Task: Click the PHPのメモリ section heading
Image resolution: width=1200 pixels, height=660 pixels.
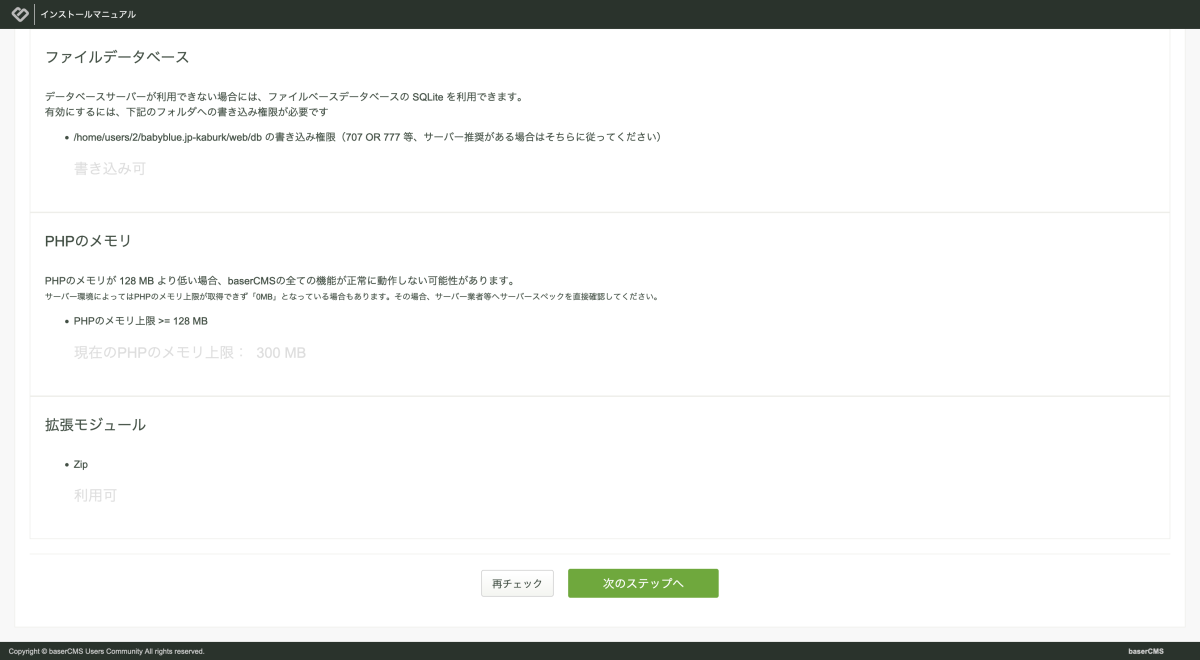Action: (88, 241)
